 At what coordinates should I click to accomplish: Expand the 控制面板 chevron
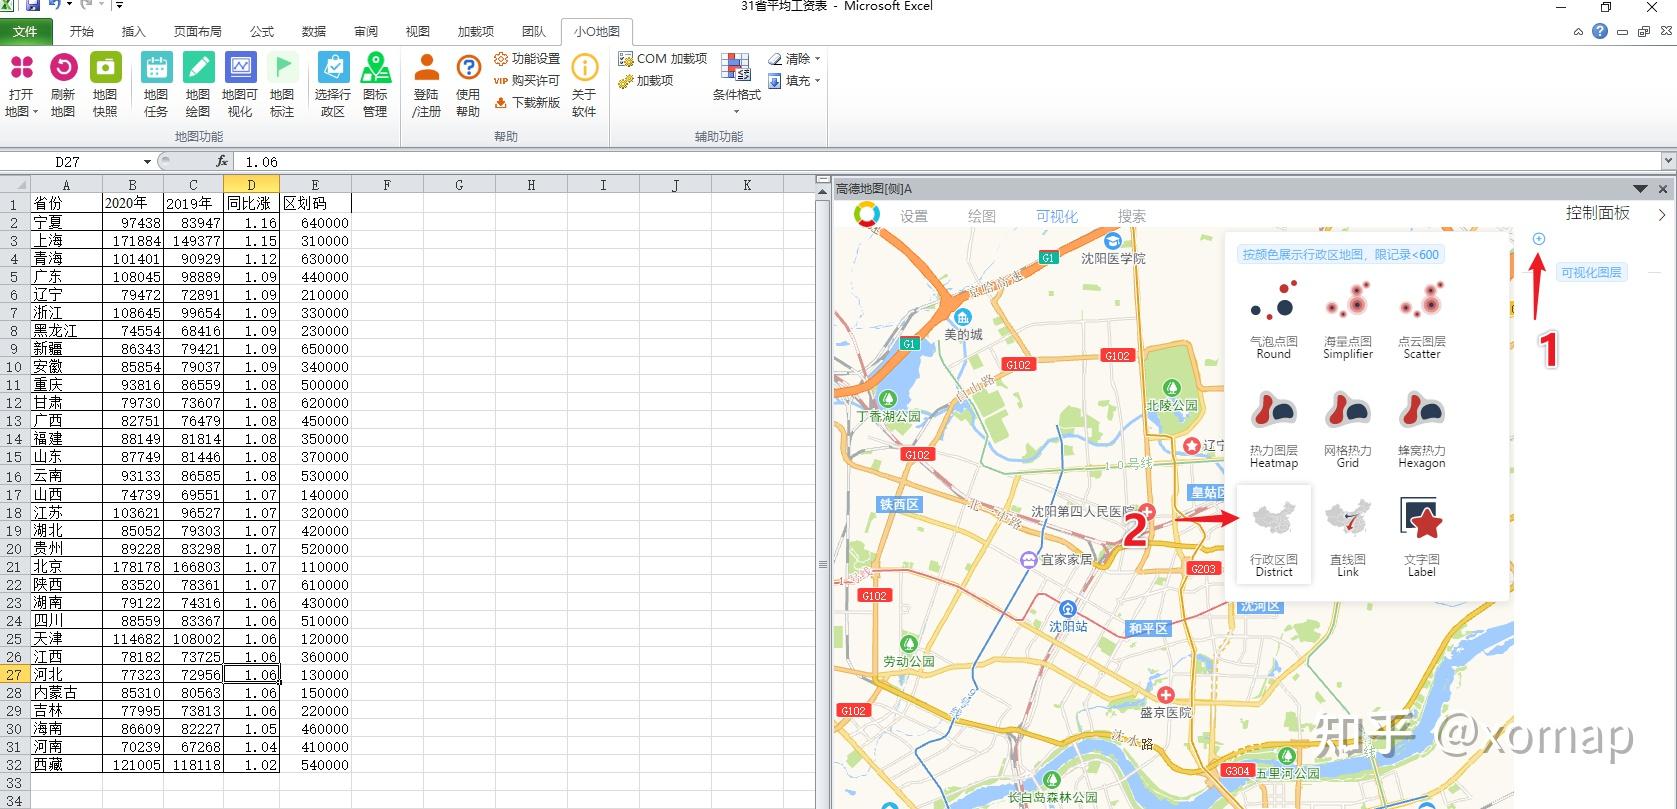[1662, 214]
